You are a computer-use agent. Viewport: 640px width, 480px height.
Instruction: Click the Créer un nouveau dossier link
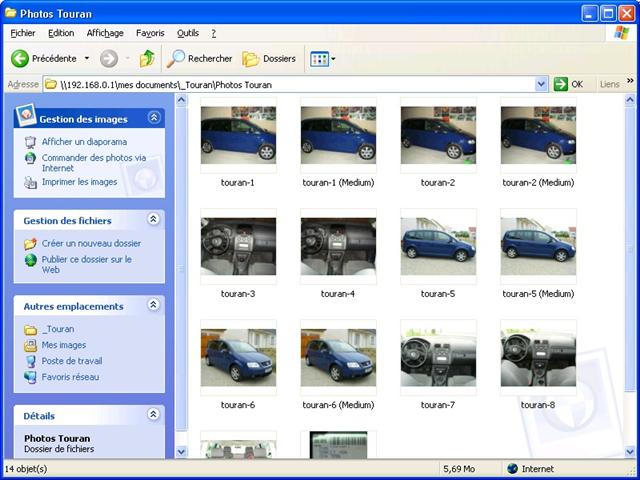coord(91,243)
